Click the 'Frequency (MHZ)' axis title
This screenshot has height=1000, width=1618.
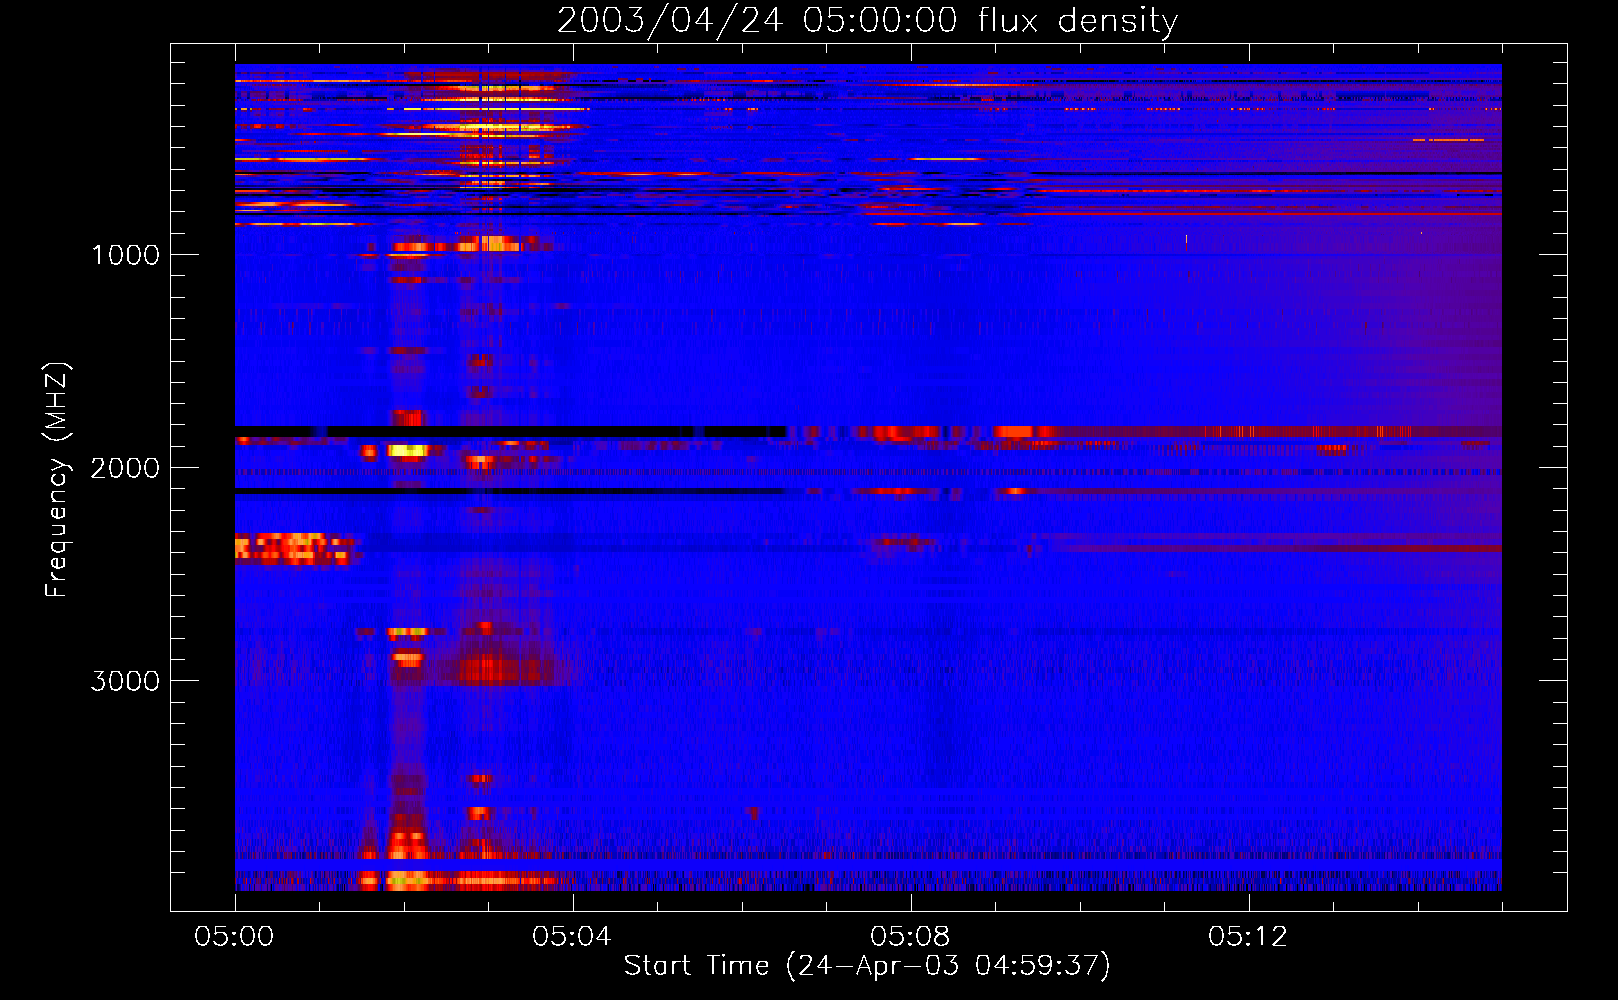tap(57, 480)
